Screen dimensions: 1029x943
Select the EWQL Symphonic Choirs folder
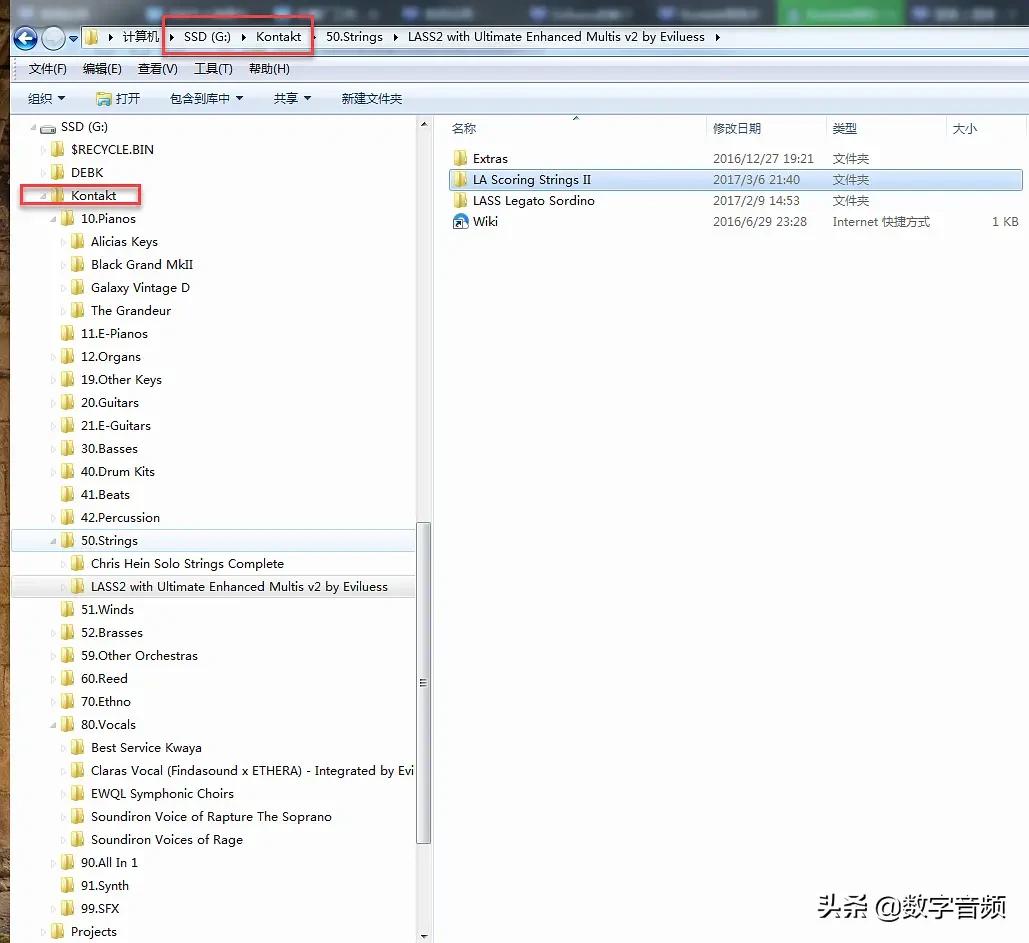pos(162,793)
